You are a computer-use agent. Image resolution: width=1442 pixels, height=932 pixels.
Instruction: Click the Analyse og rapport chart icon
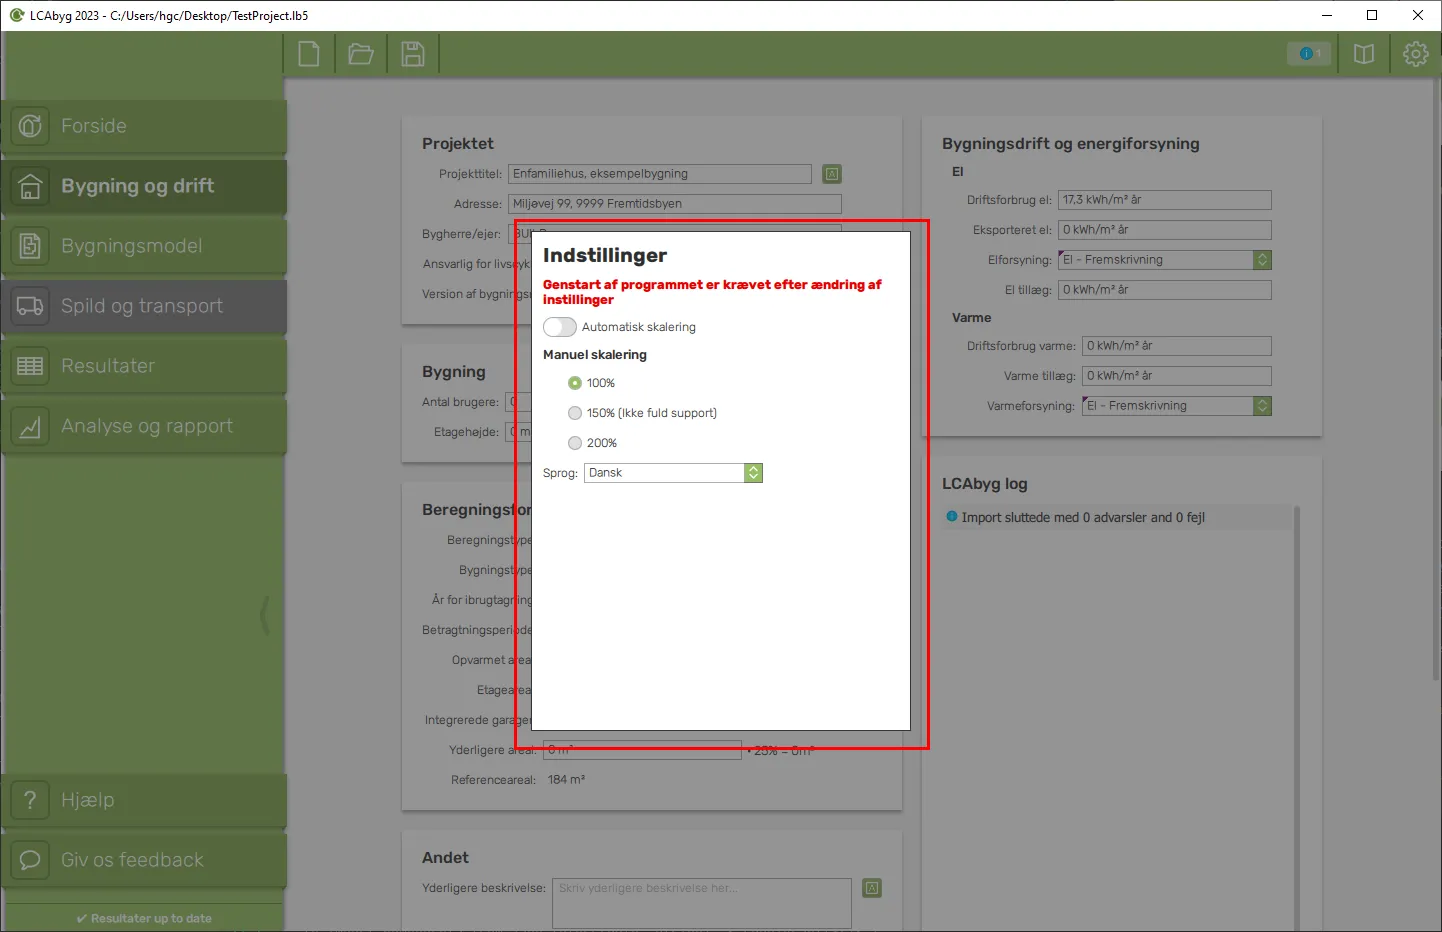pos(30,426)
